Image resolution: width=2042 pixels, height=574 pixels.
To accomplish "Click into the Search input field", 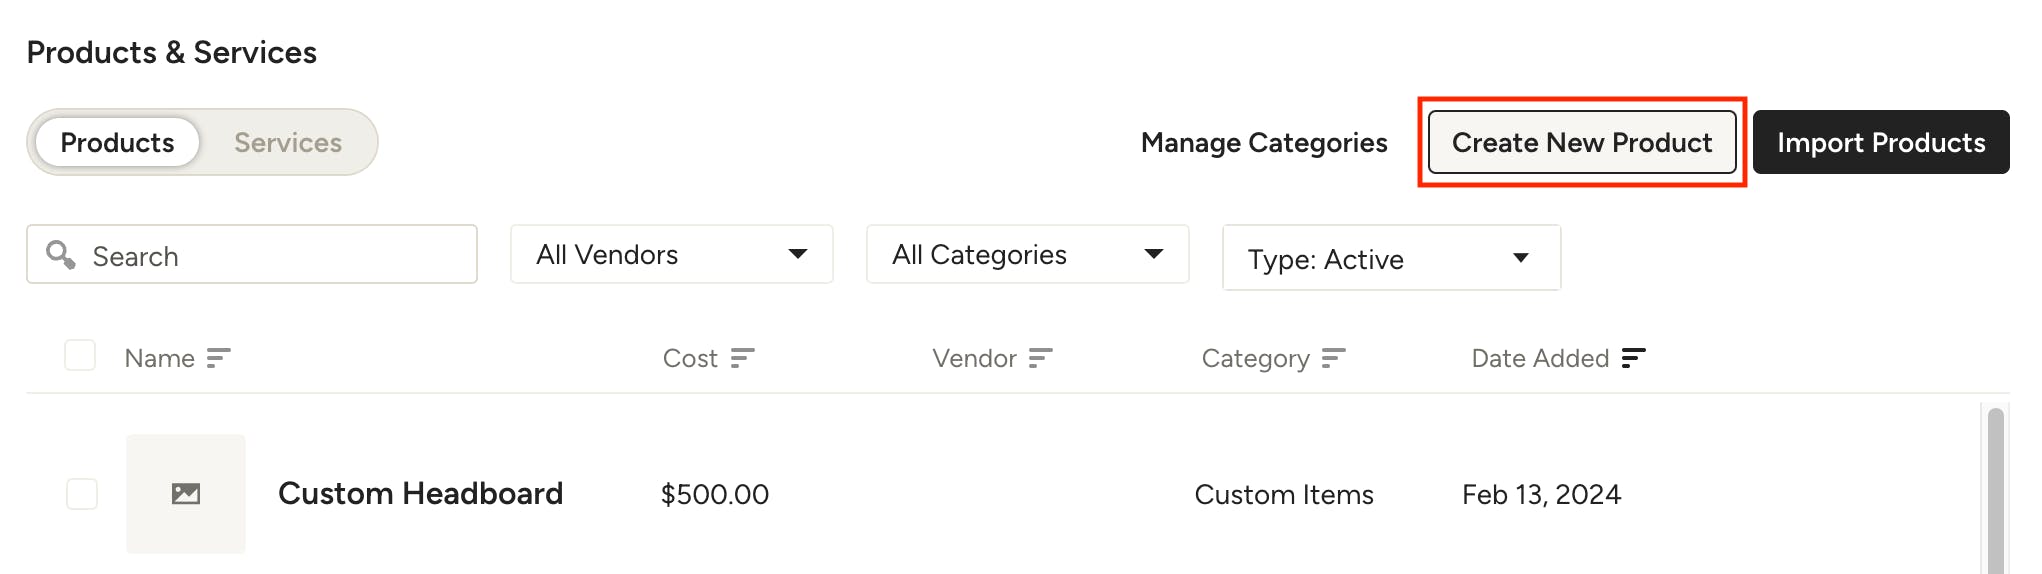I will (x=252, y=254).
